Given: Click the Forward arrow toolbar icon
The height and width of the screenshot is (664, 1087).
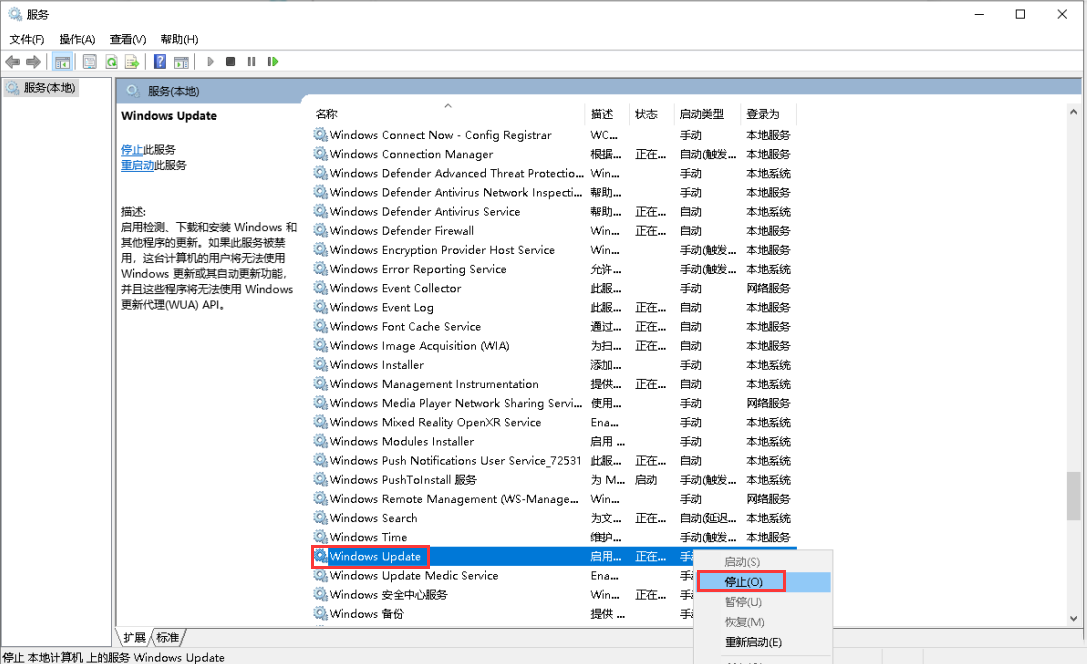Looking at the screenshot, I should click(33, 62).
